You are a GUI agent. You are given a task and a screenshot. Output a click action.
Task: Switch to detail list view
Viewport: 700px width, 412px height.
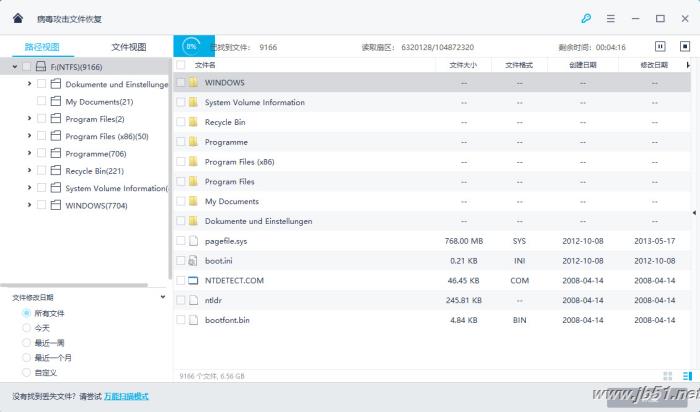point(686,376)
